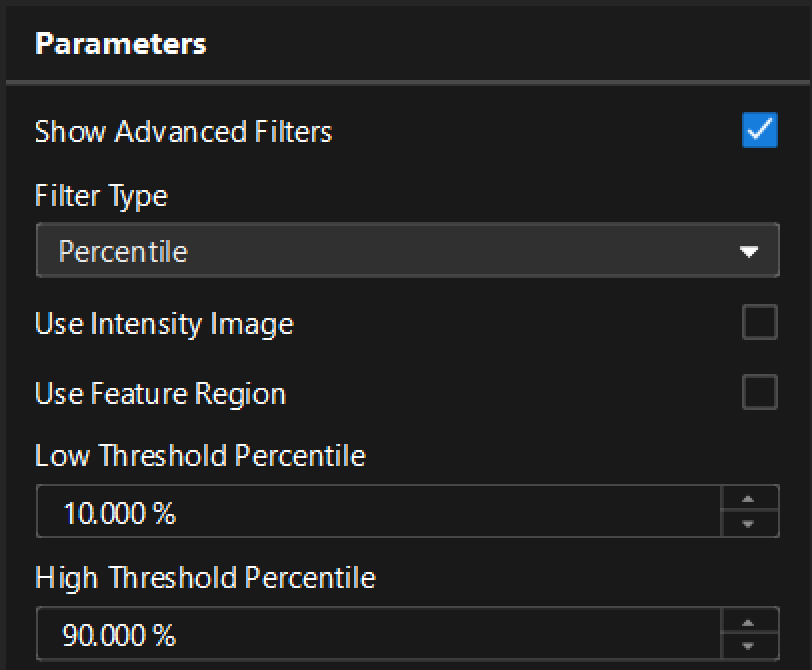Click the Parameters panel header
812x670 pixels.
pos(120,44)
